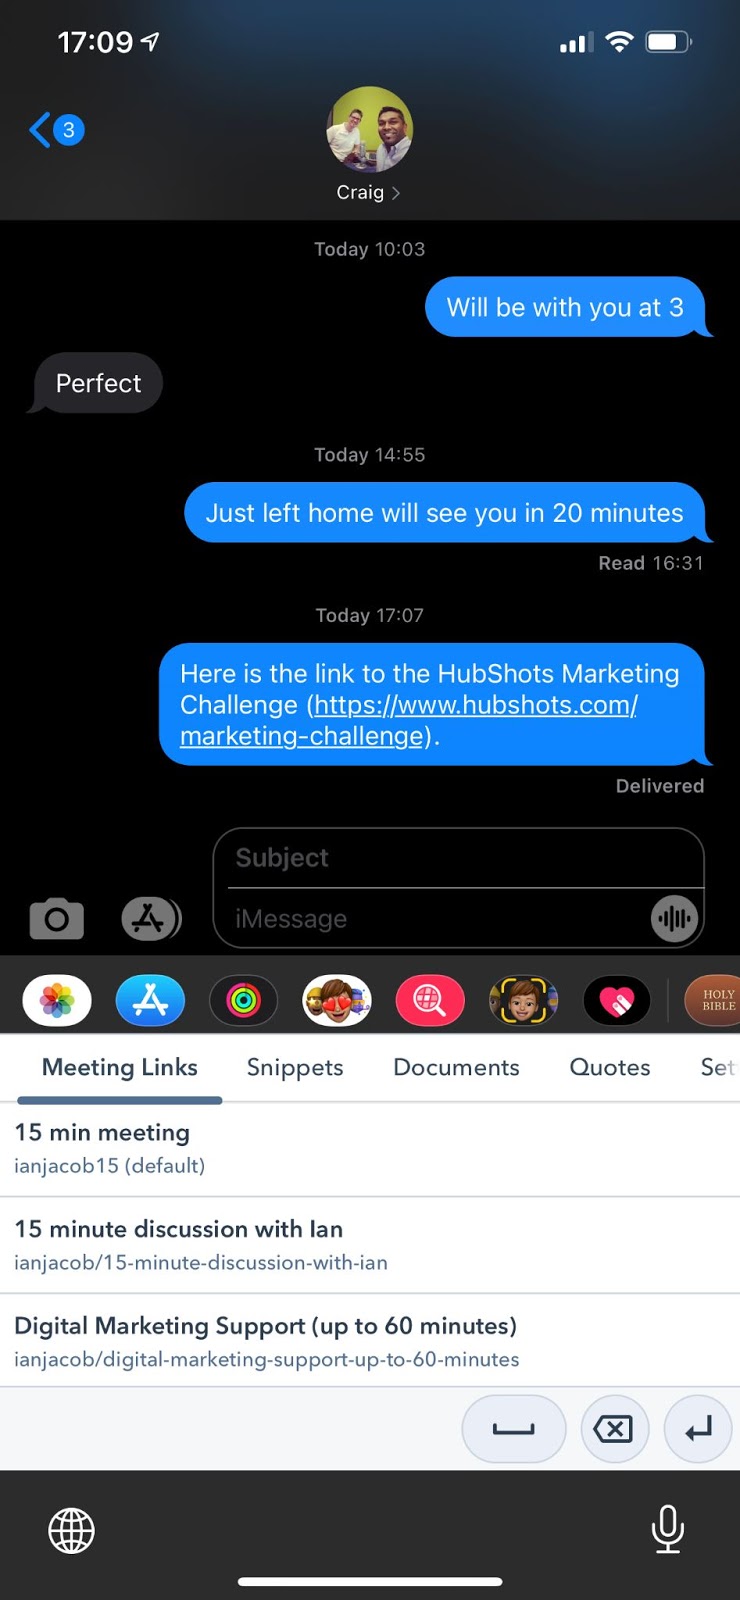740x1600 pixels.
Task: Expand Craig contact details chevron
Action: pos(396,193)
